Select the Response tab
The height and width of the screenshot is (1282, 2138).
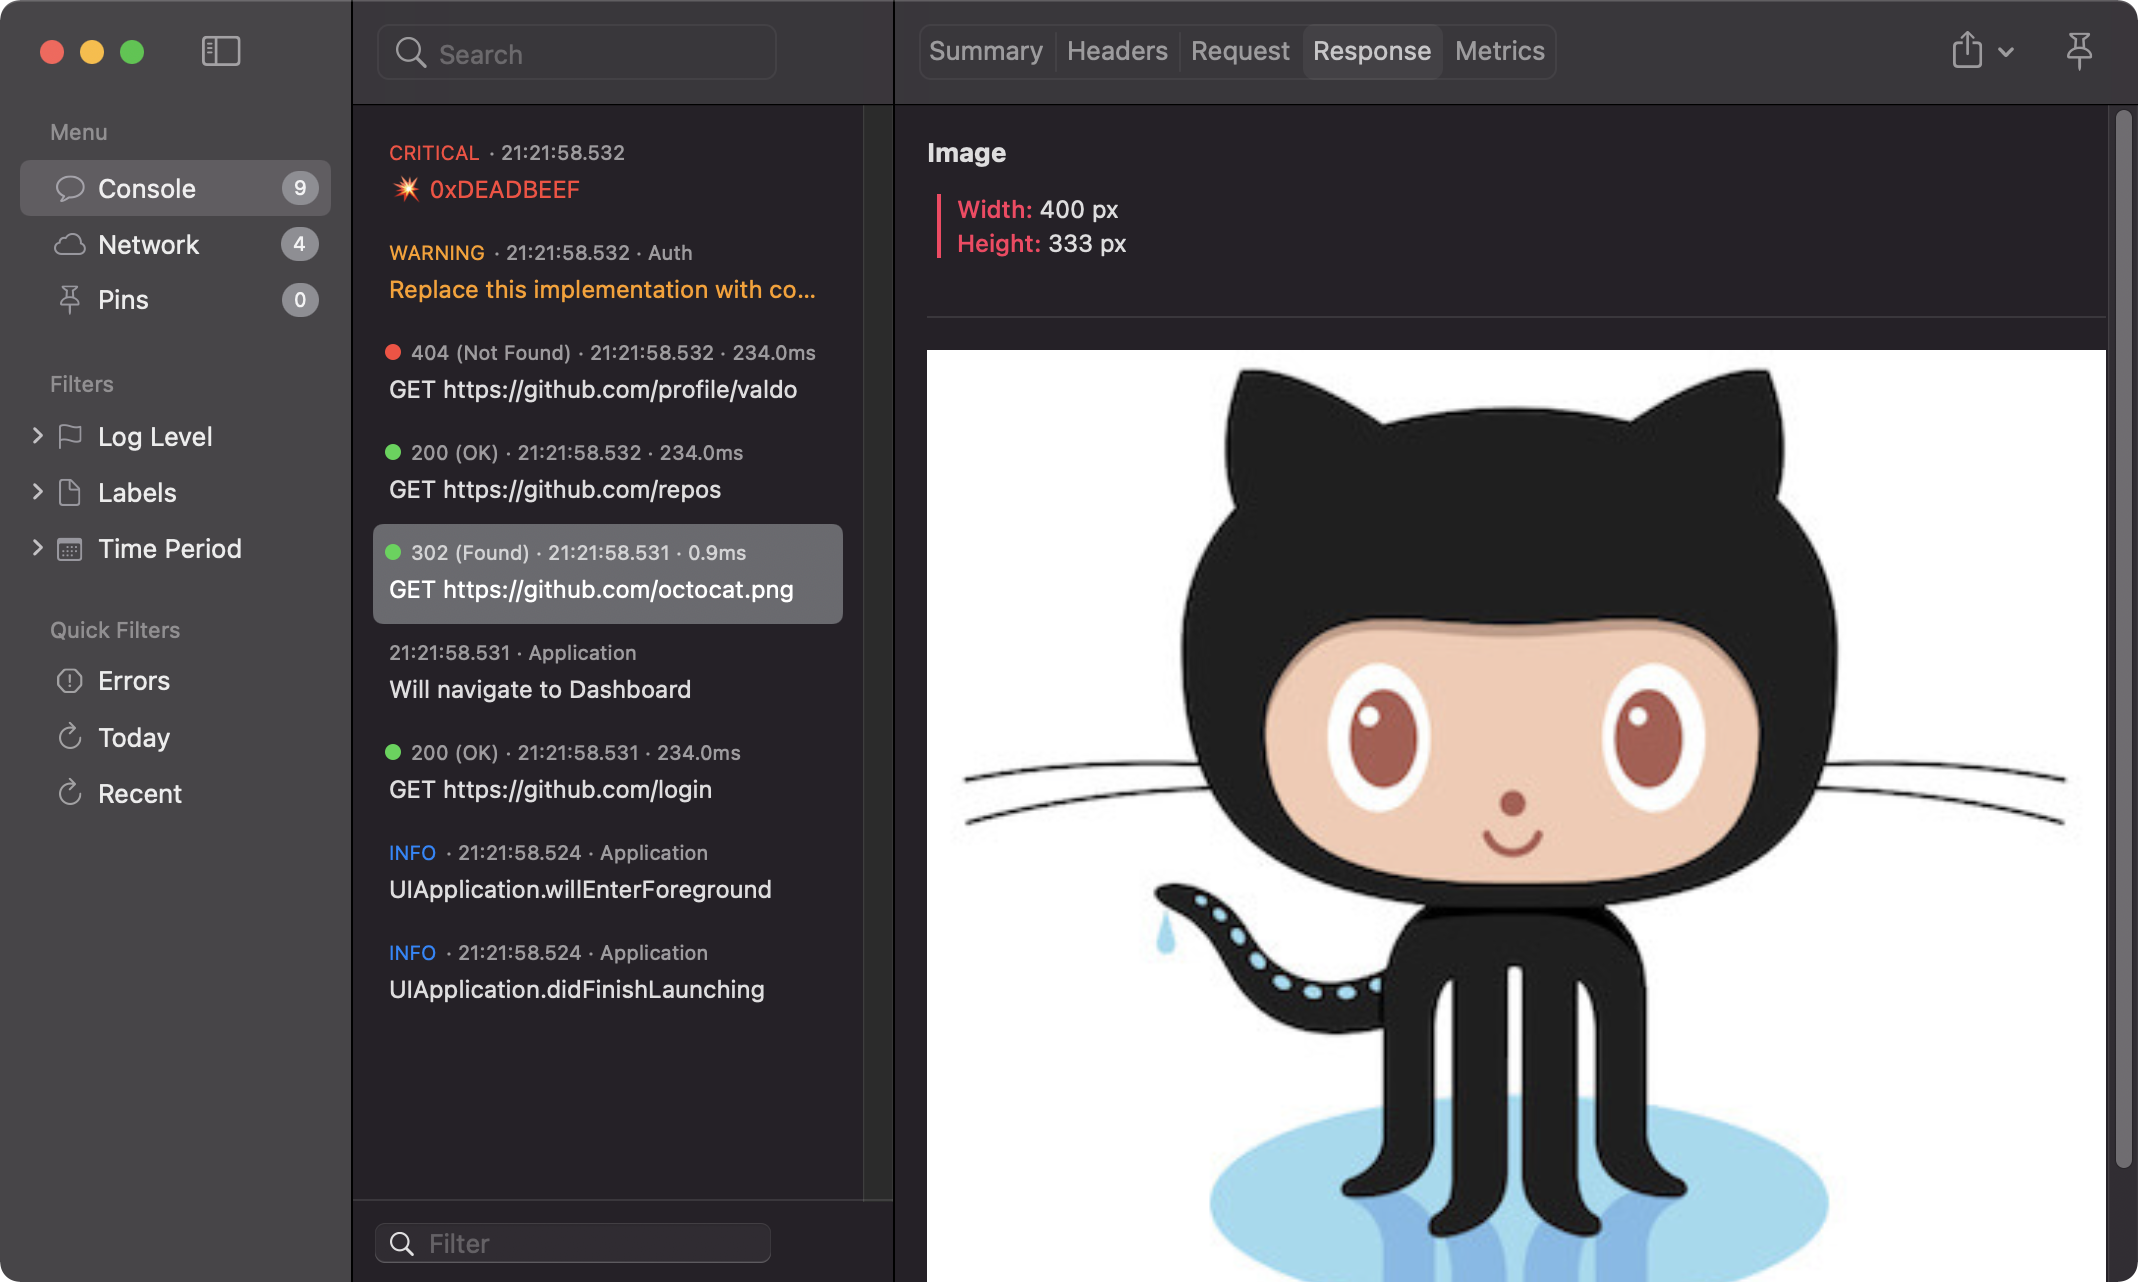[1372, 51]
